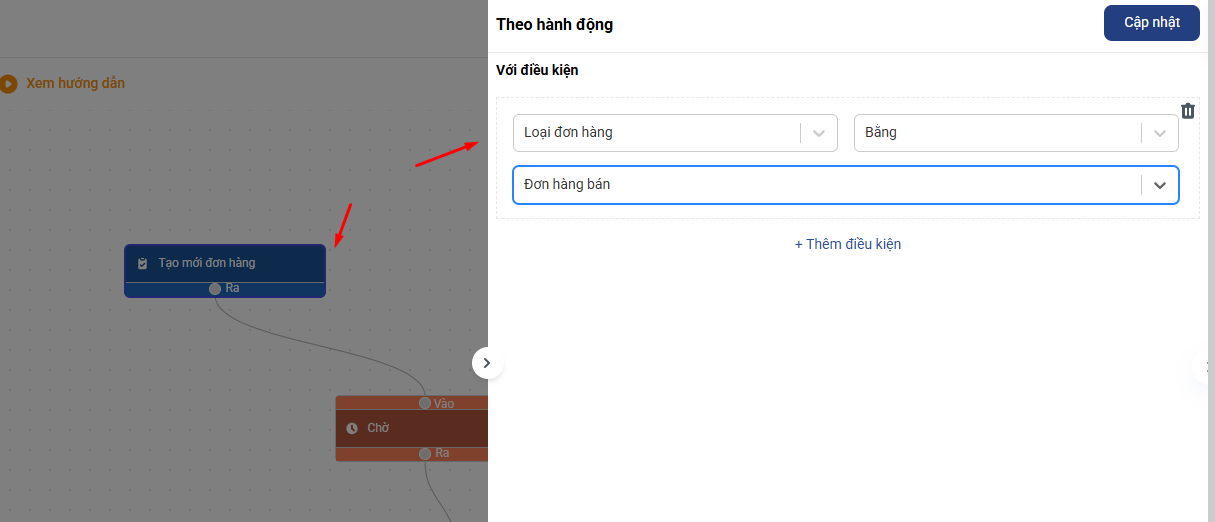
Task: Click the Theo hành động panel title
Action: point(555,24)
